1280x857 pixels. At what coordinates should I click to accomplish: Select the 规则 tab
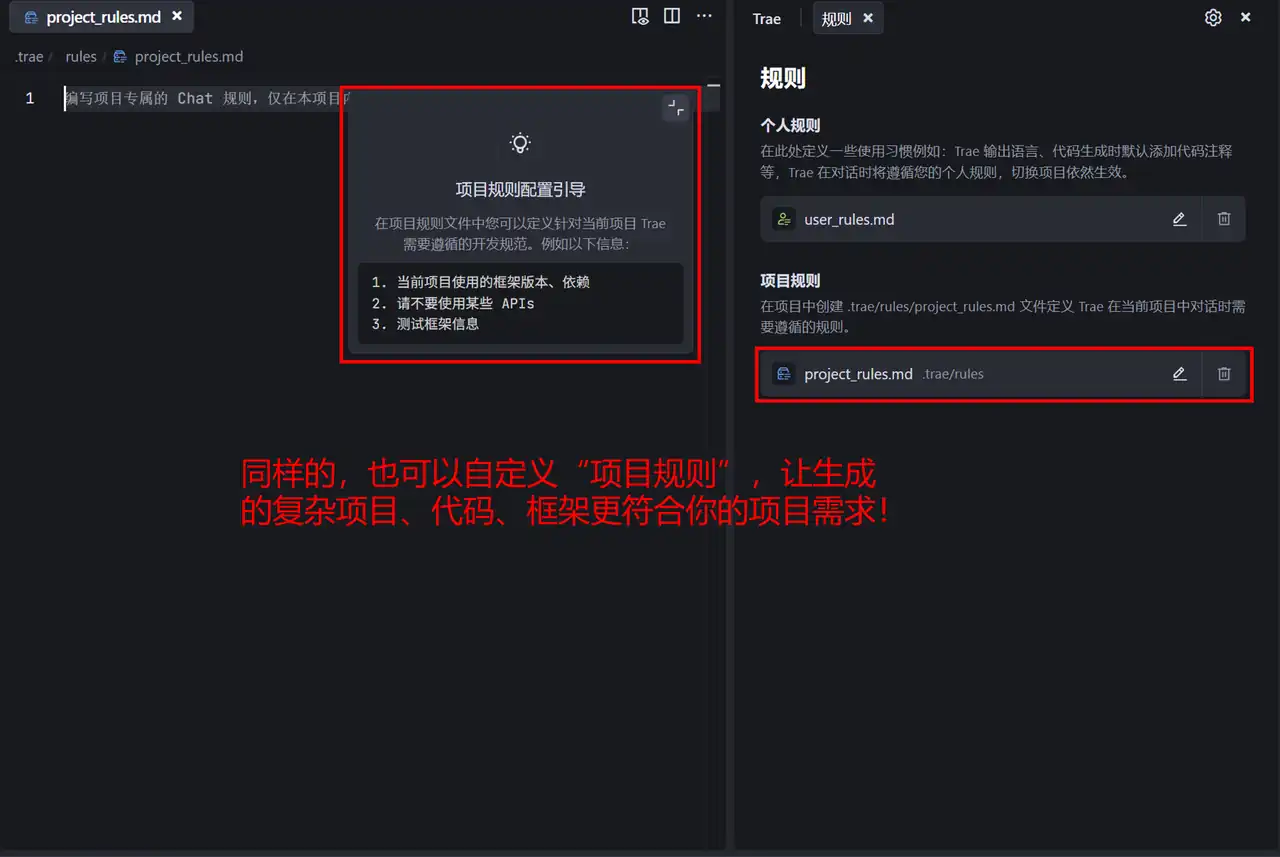pyautogui.click(x=837, y=18)
